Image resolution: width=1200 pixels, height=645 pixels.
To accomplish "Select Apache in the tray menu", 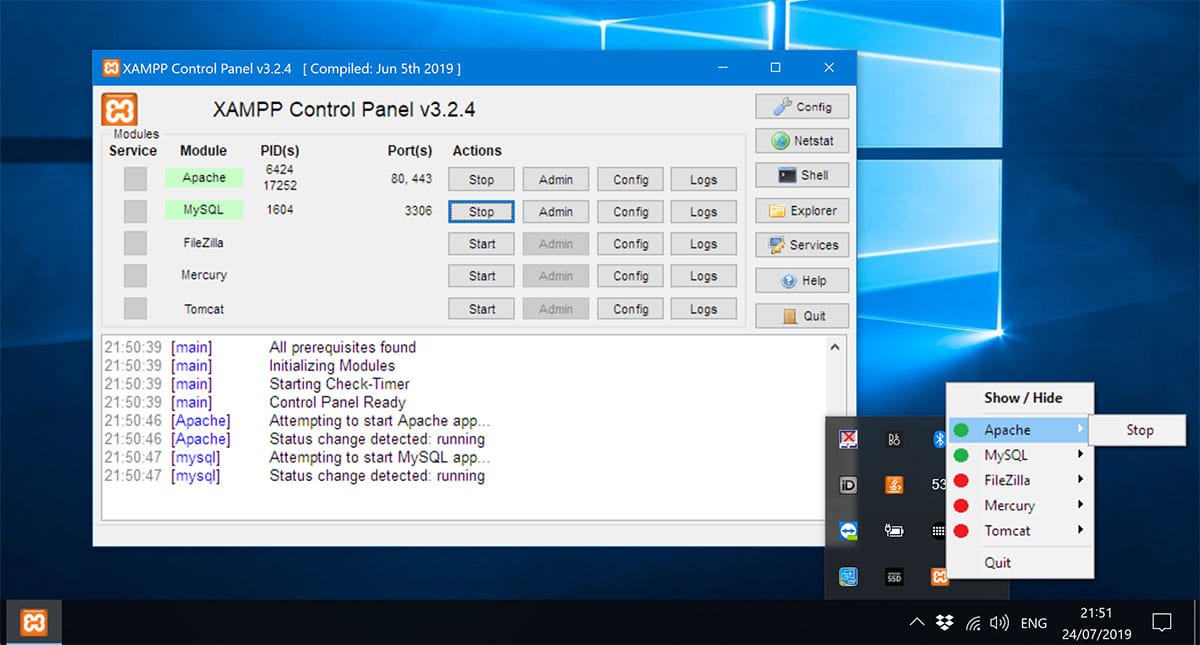I will click(x=1020, y=430).
